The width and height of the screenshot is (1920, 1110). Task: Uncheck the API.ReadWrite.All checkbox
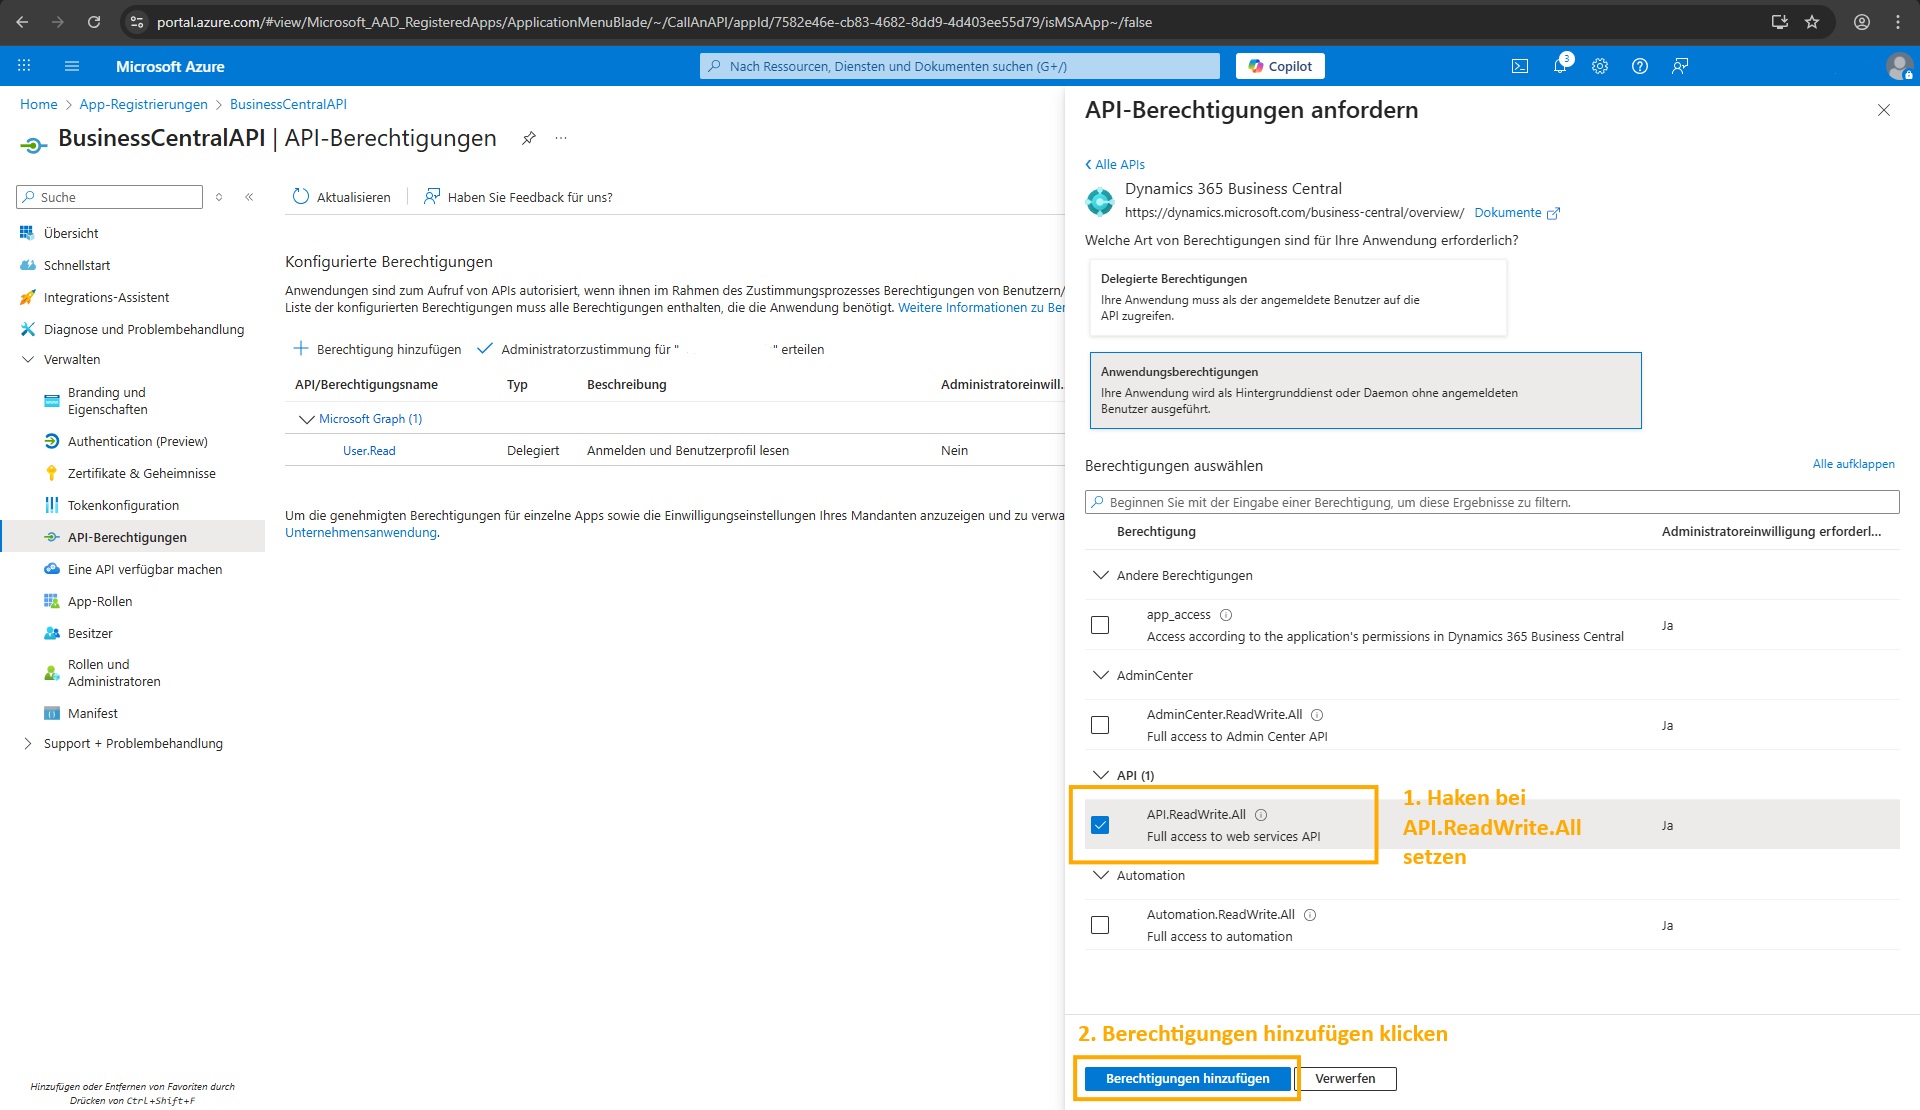pyautogui.click(x=1100, y=825)
